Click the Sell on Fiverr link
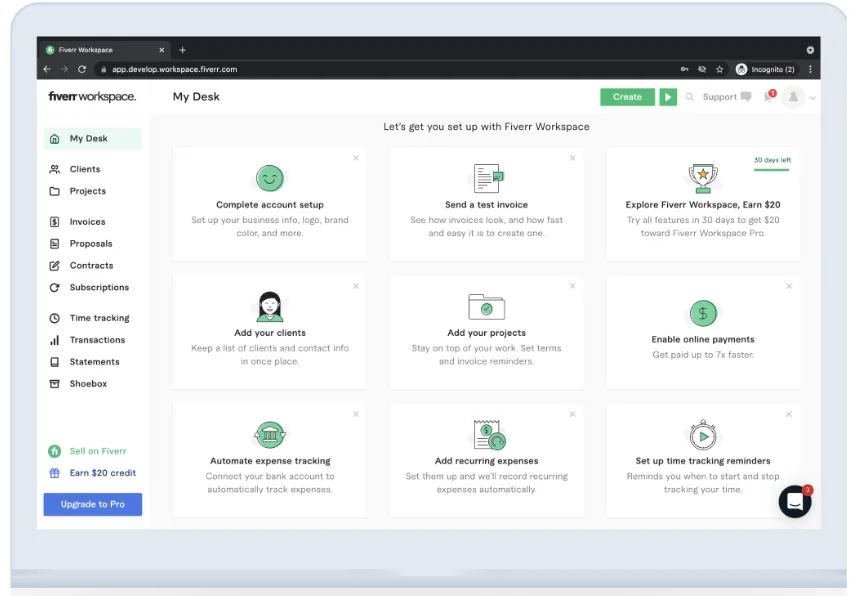Viewport: 850px width, 596px height. click(x=87, y=451)
